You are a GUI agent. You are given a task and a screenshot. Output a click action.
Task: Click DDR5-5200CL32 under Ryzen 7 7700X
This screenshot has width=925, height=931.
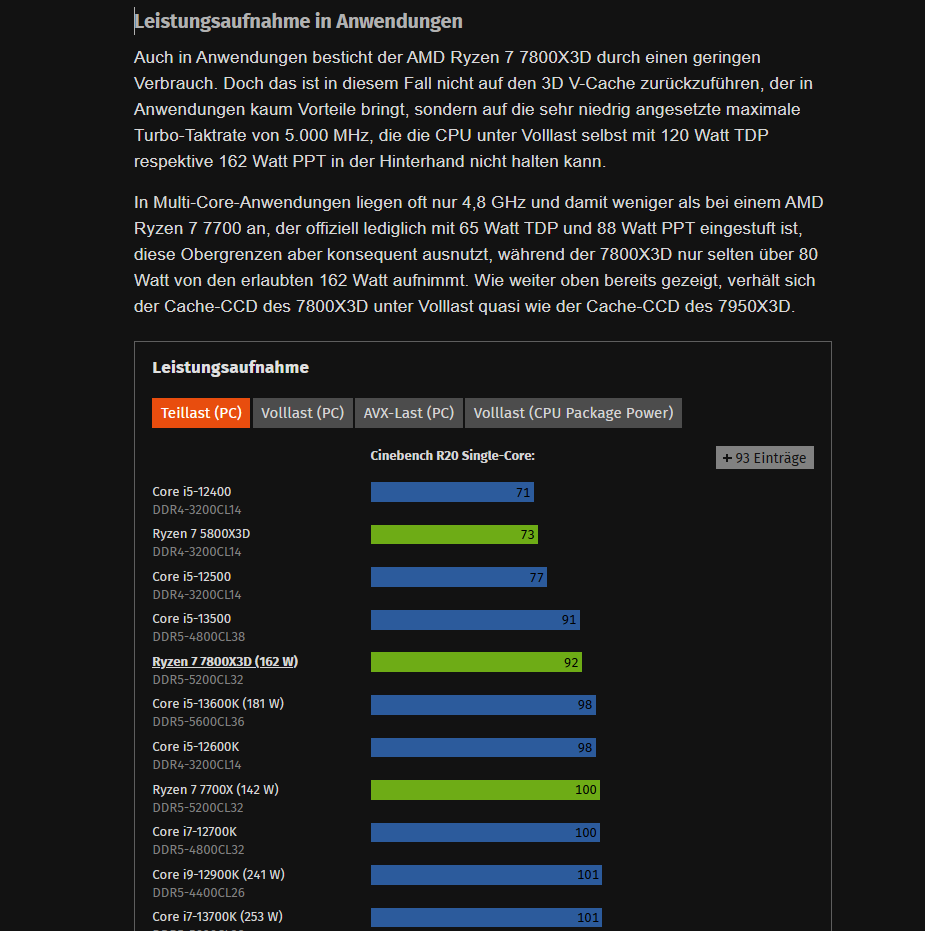coord(198,808)
